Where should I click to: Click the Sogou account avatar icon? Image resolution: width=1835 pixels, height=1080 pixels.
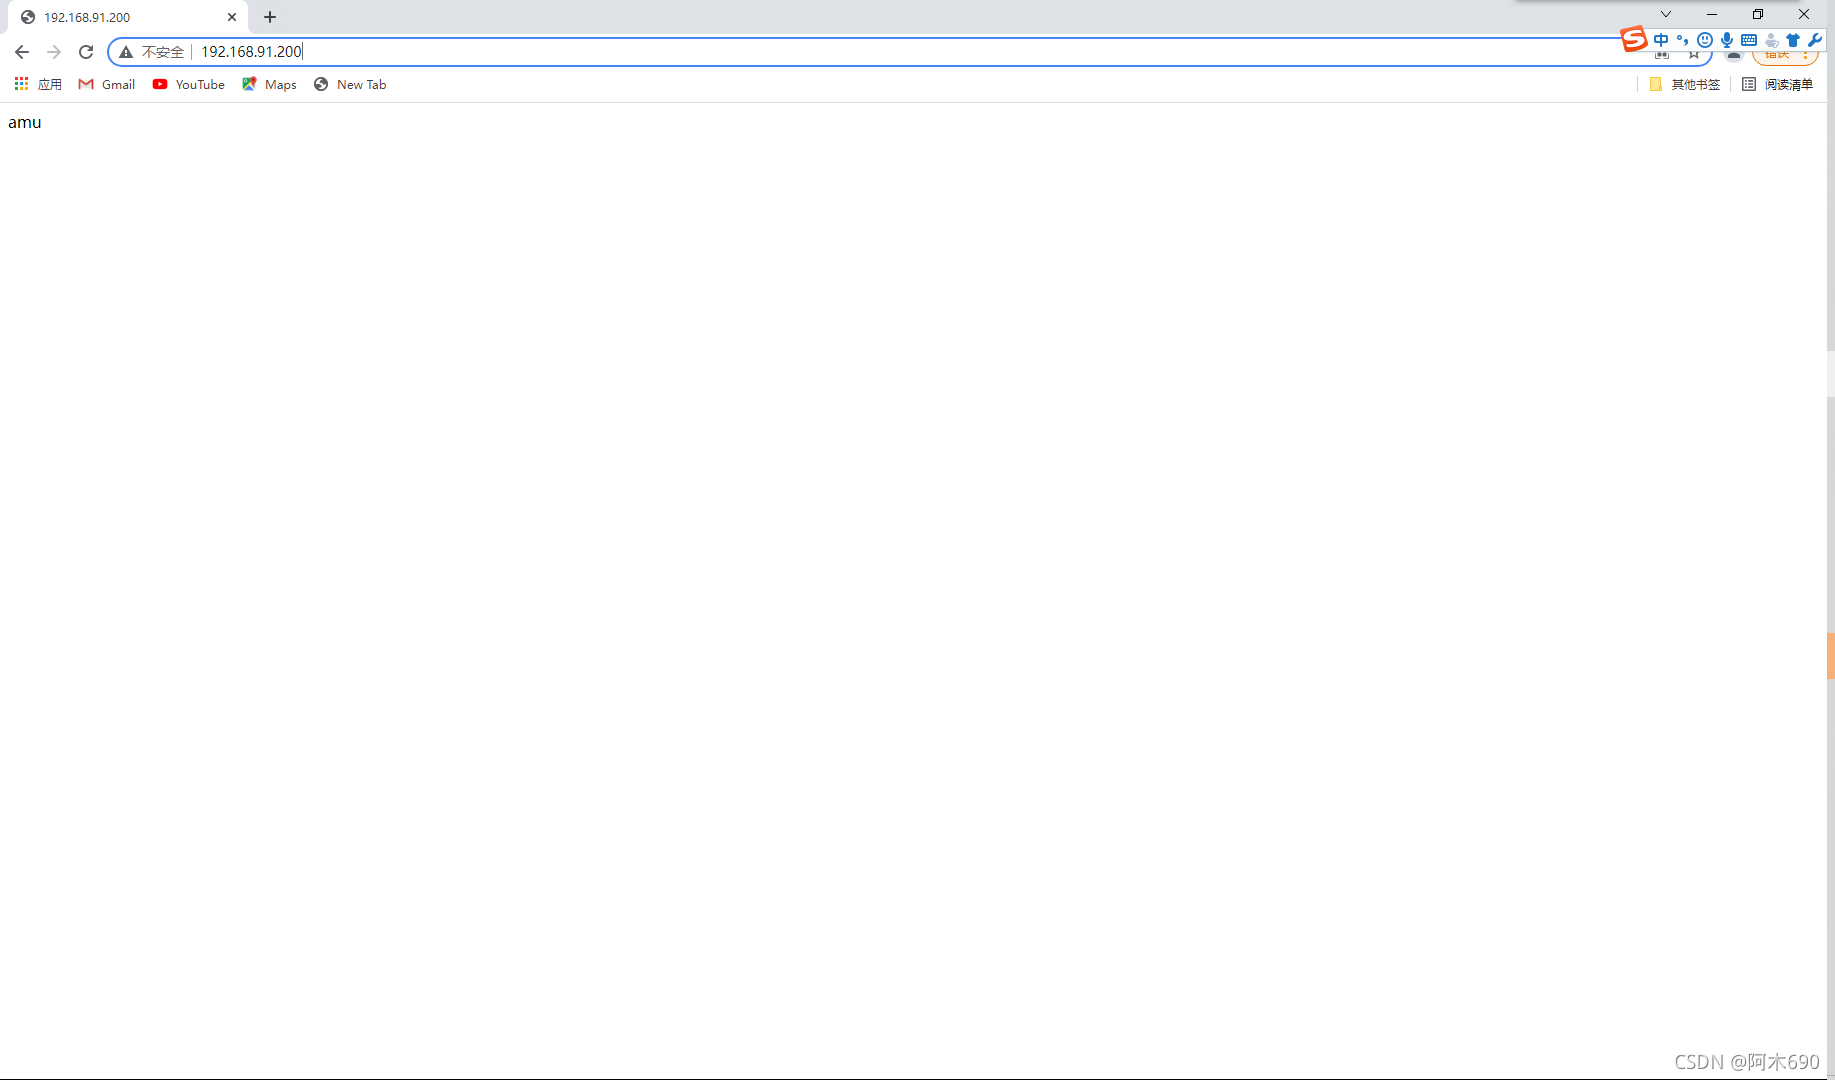(1771, 40)
